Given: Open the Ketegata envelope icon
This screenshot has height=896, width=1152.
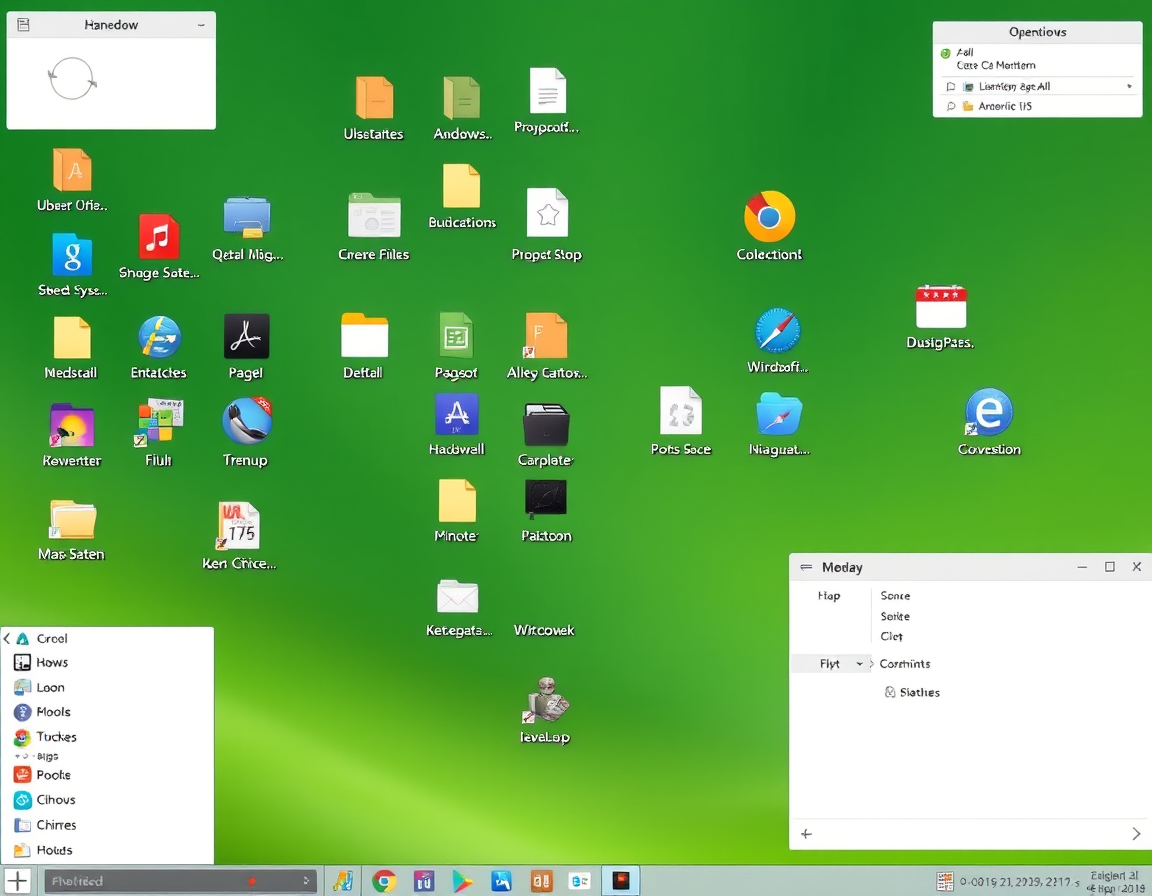Looking at the screenshot, I should tap(457, 596).
